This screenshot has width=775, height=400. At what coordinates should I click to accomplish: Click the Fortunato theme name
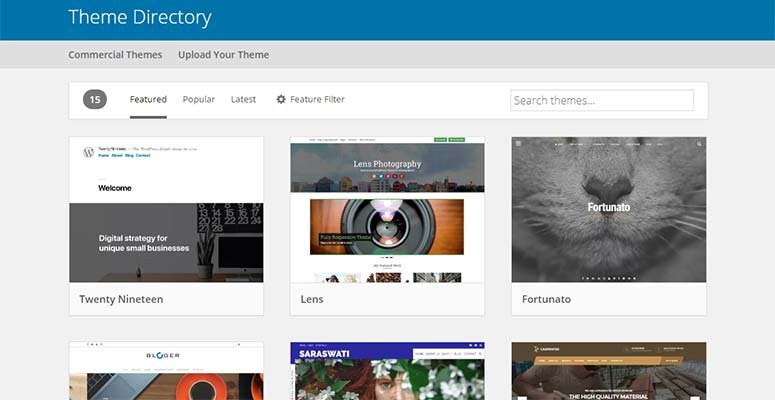click(546, 299)
